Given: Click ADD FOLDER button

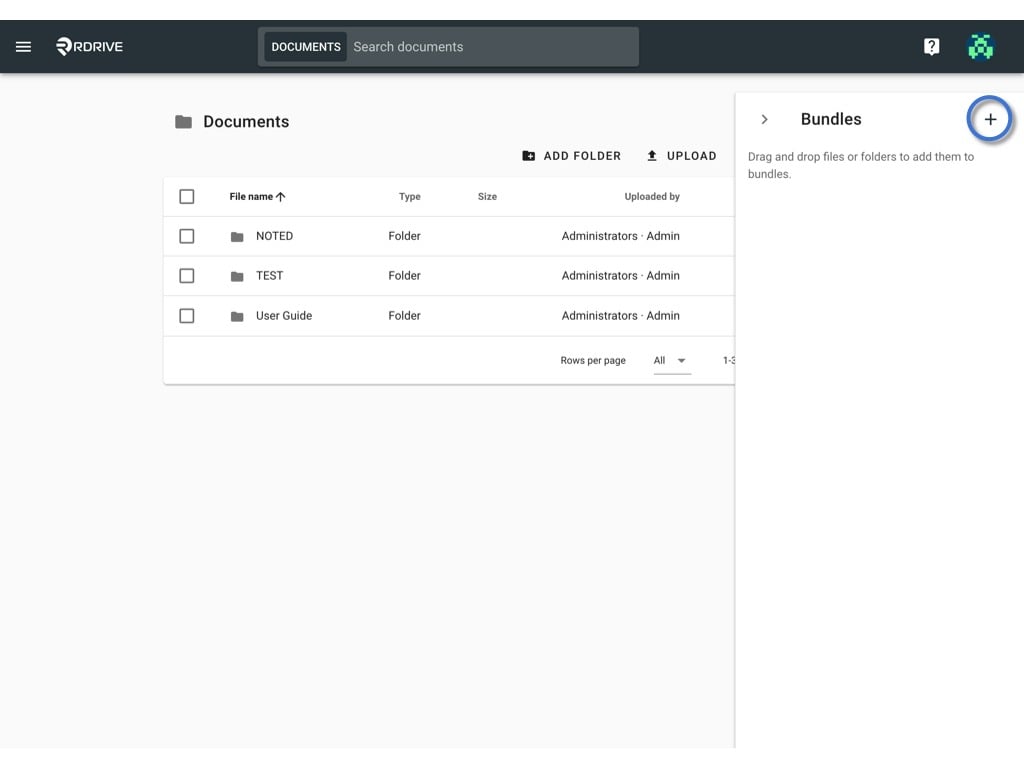Looking at the screenshot, I should (x=571, y=156).
